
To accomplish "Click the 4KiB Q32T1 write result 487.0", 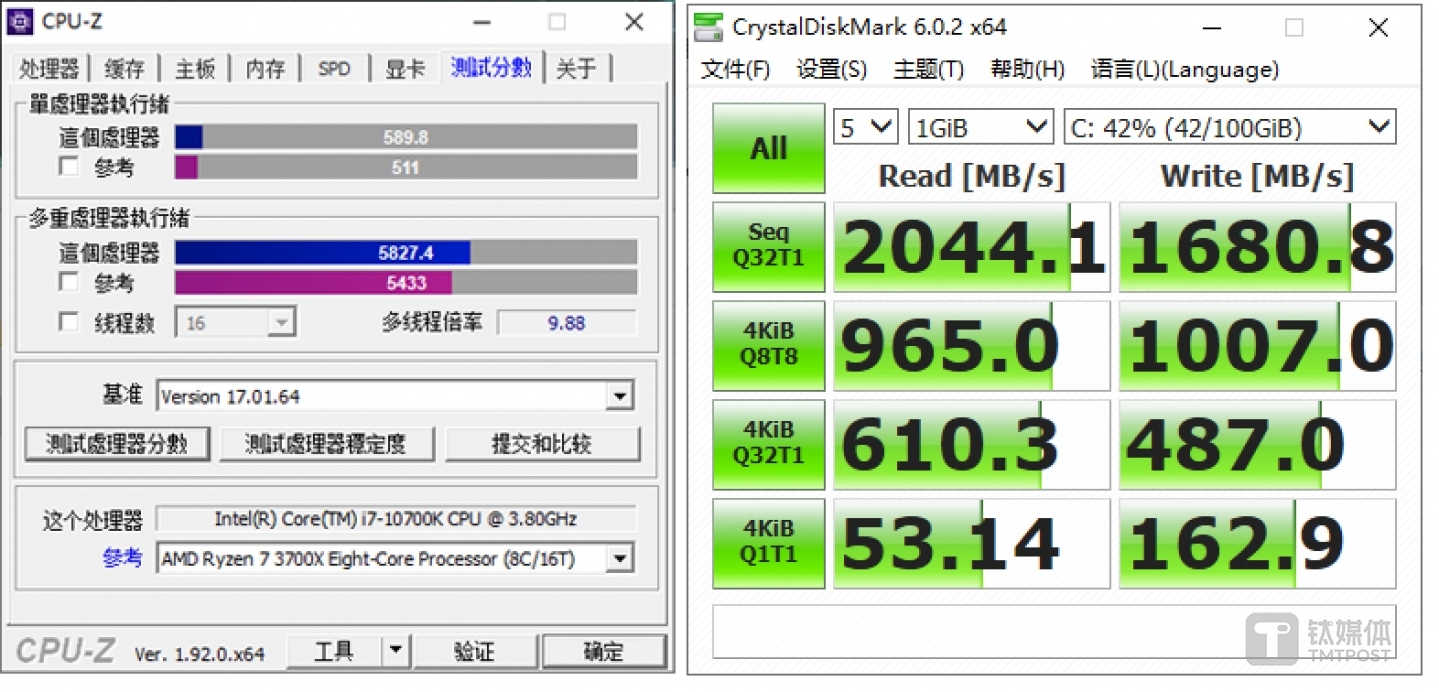I will (1257, 444).
